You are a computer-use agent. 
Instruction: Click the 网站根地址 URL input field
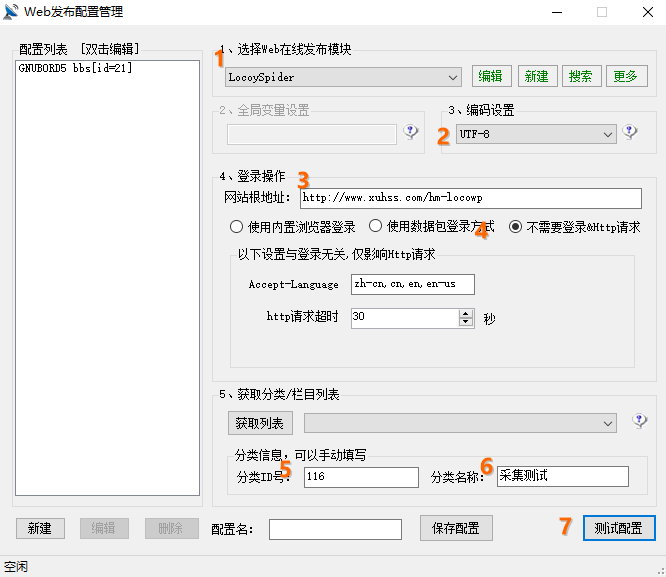[470, 198]
